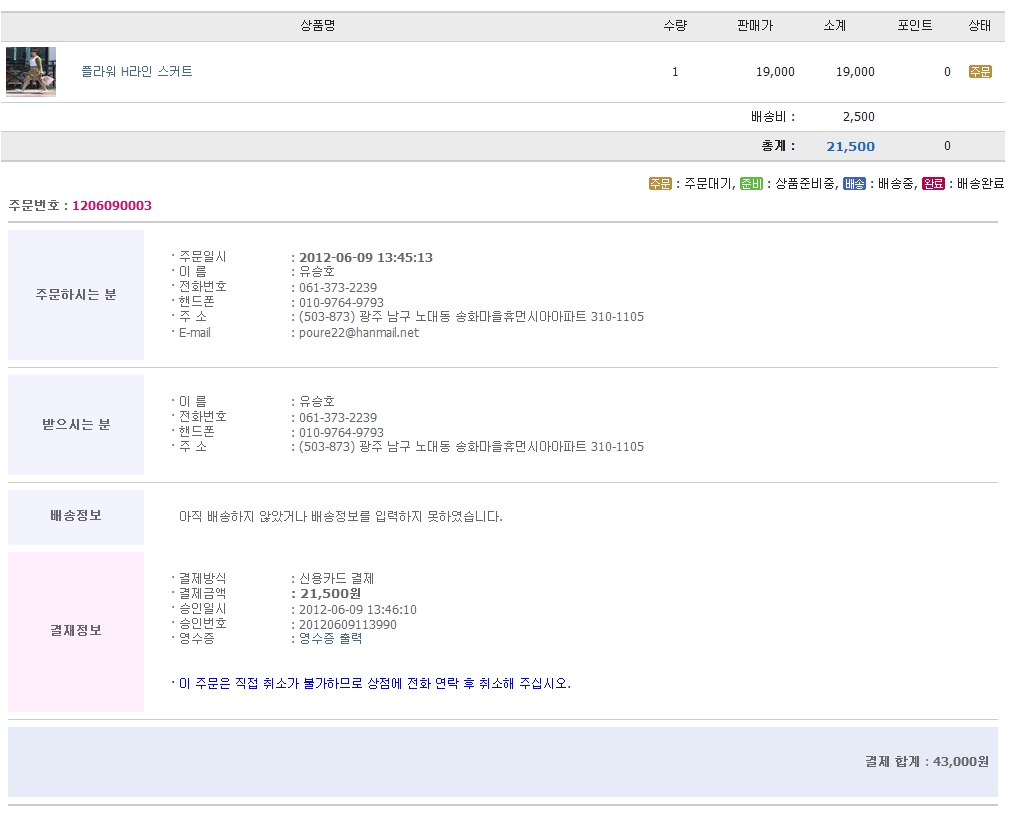The width and height of the screenshot is (1012, 820).
Task: Click the 주문 badge beside 주문대기 in the legend
Action: pos(660,184)
